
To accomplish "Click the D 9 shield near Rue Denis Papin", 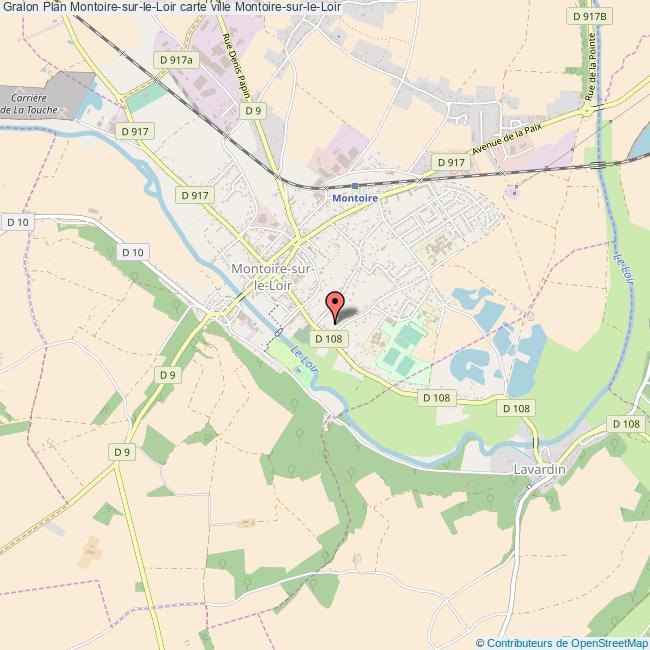I will [253, 111].
